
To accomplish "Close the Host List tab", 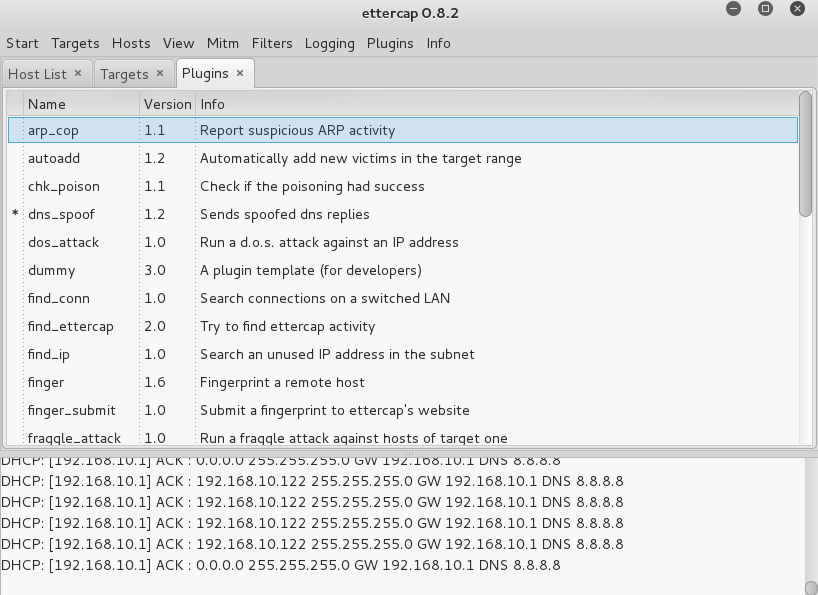I will 78,74.
